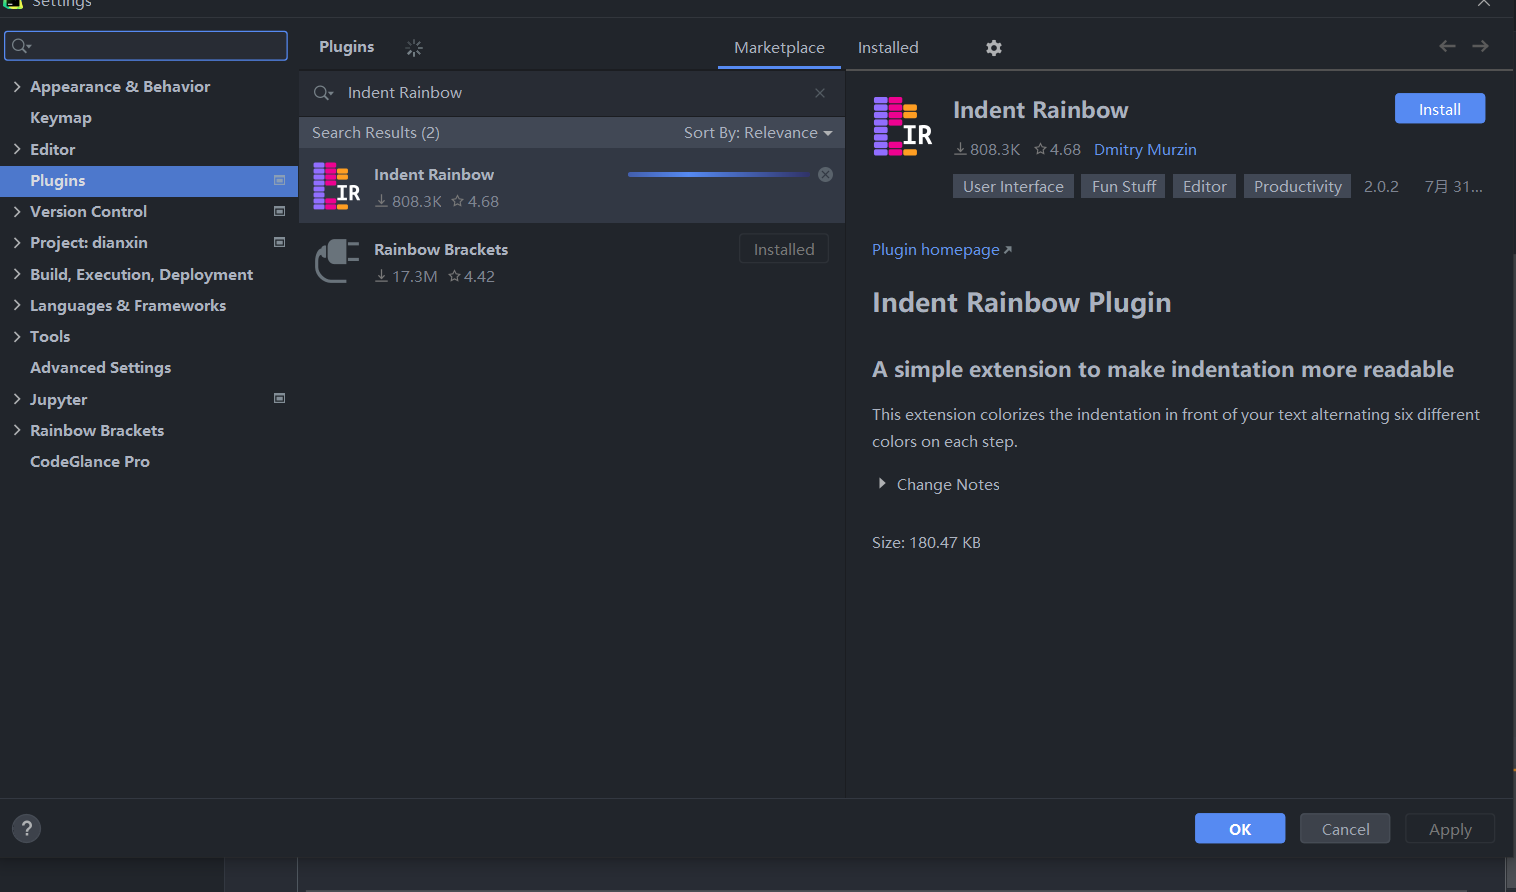This screenshot has width=1516, height=892.
Task: Install the Indent Rainbow plugin
Action: point(1439,109)
